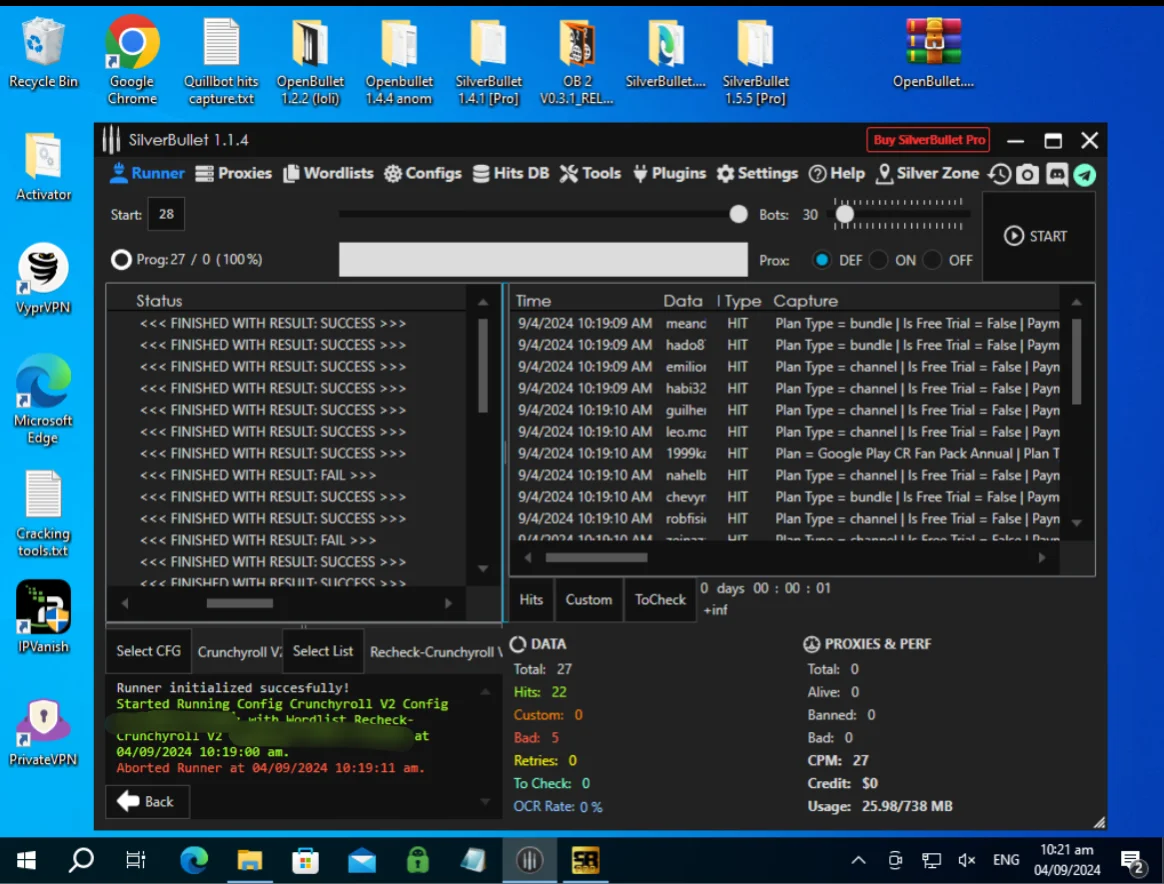Open the Silver Zone section
1164x884 pixels.
928,174
